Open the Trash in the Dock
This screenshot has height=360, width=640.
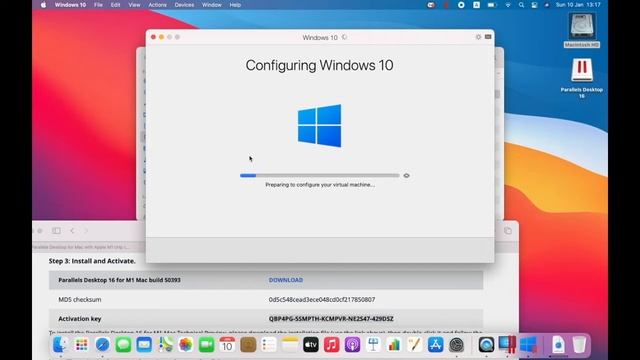click(x=579, y=345)
